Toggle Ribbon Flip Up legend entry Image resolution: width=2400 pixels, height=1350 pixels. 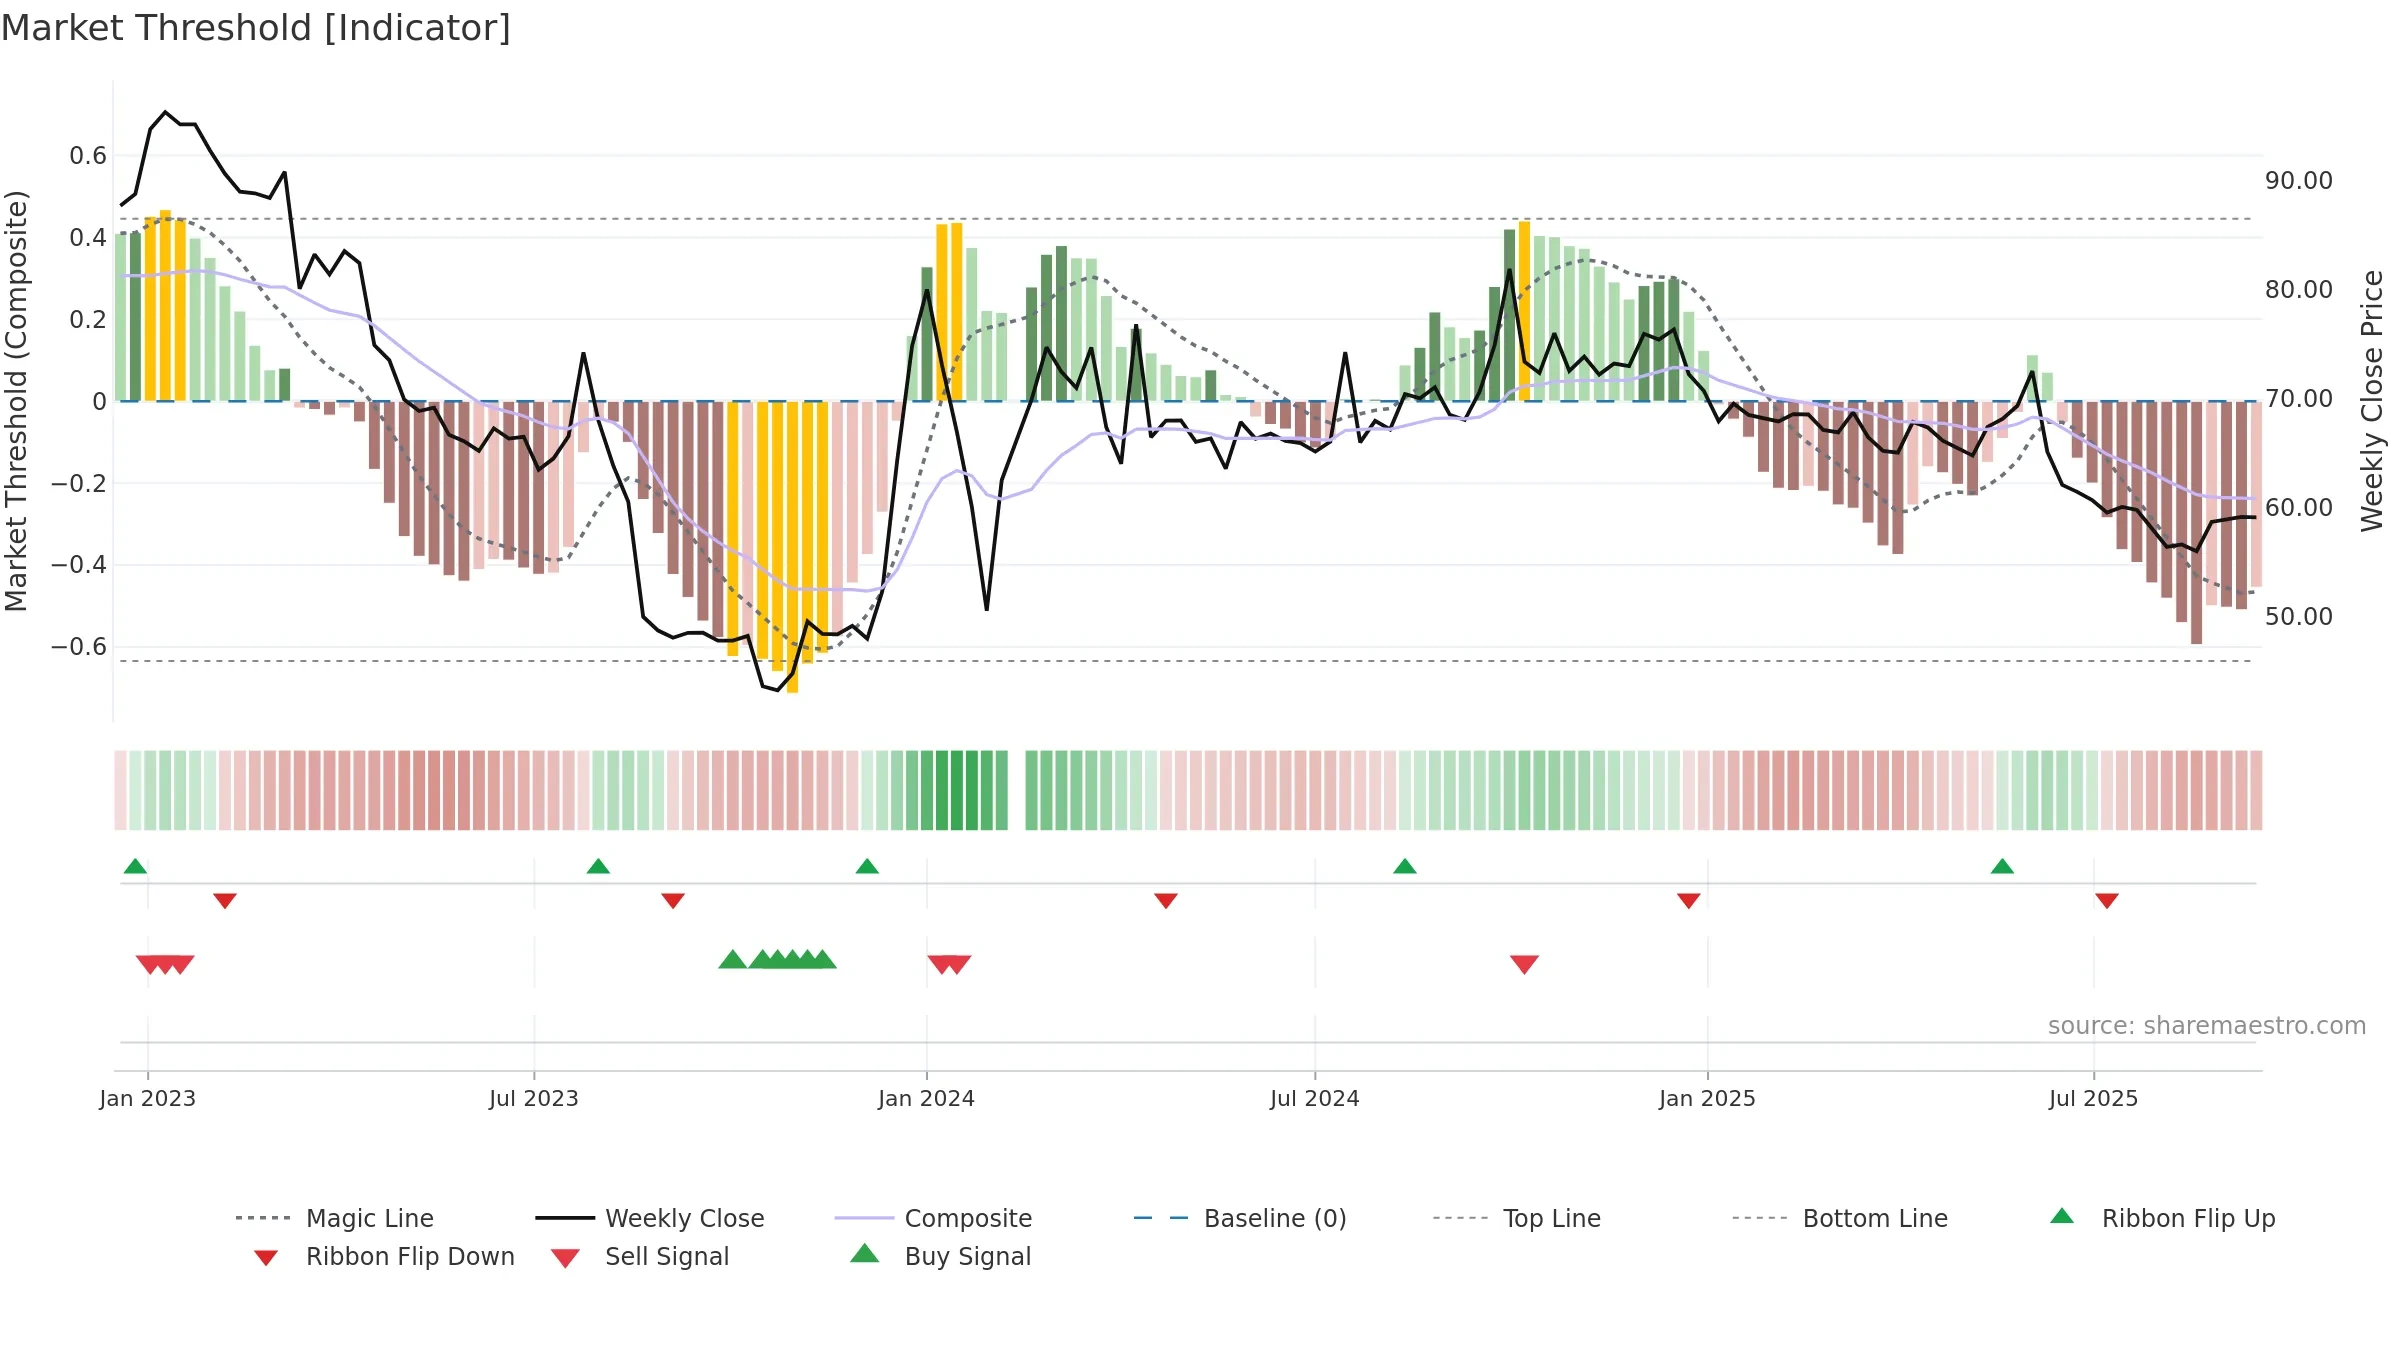[2162, 1218]
